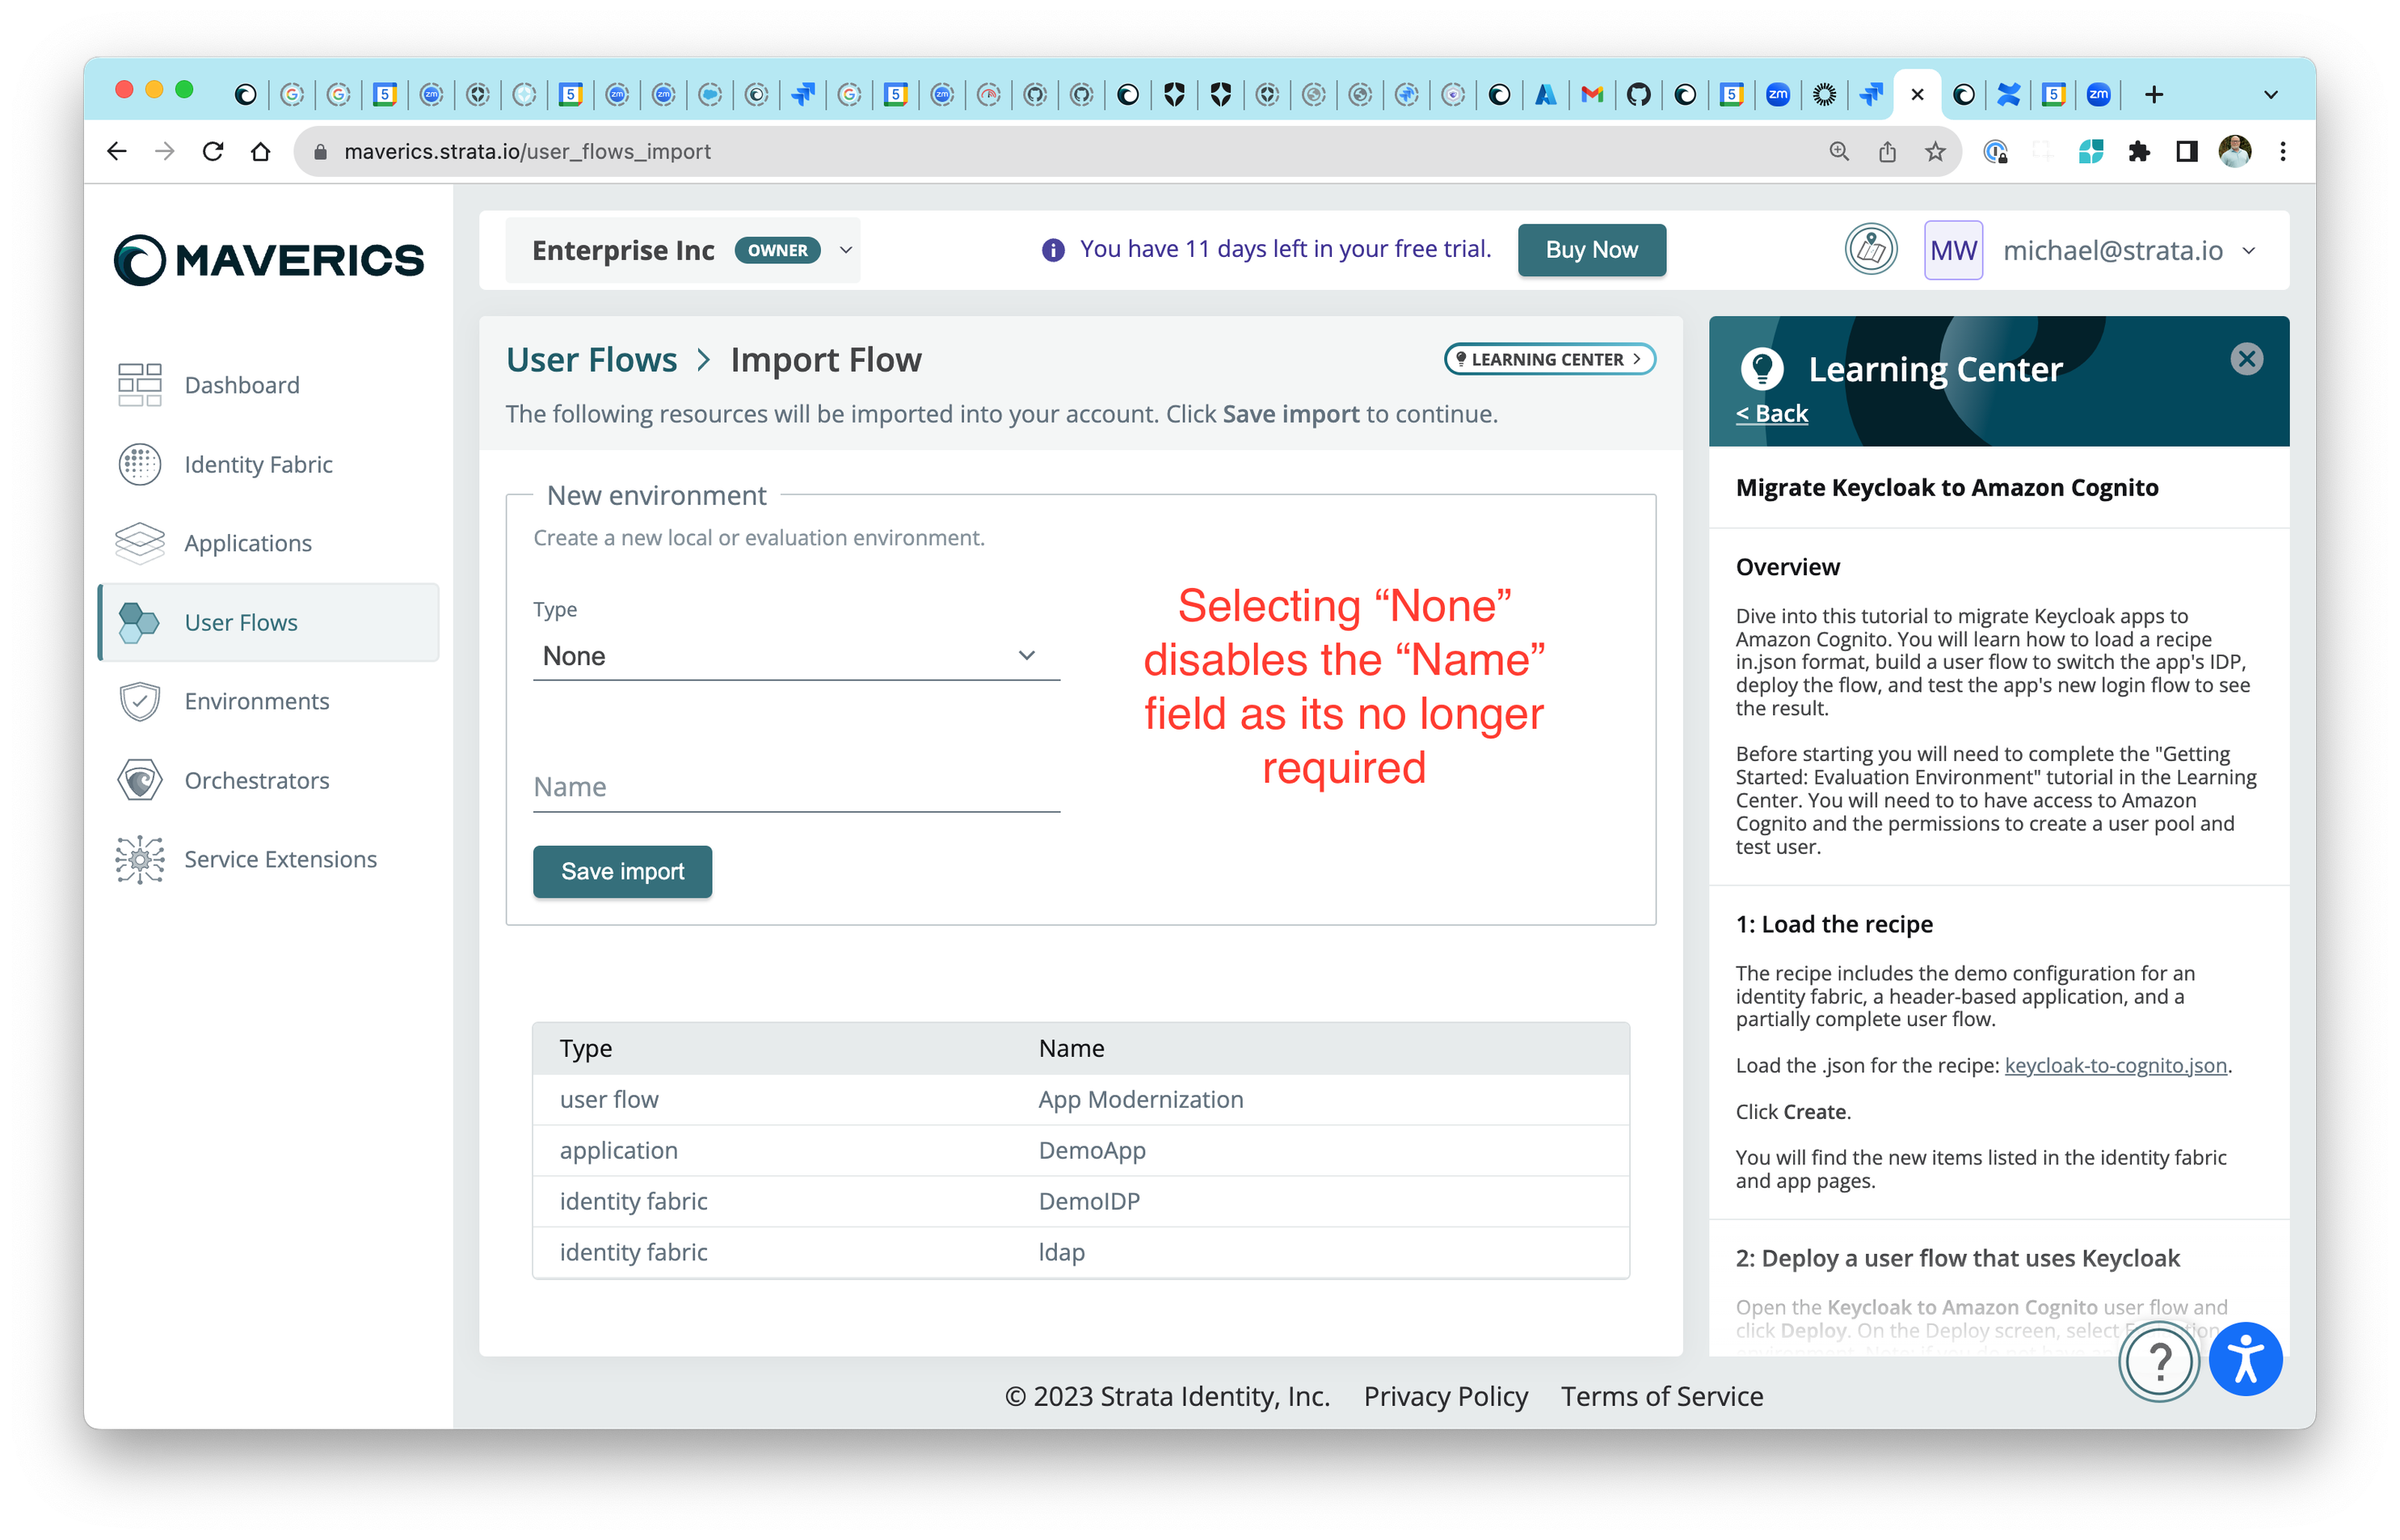Image resolution: width=2400 pixels, height=1540 pixels.
Task: Bookmark this page with the star
Action: [x=1935, y=151]
